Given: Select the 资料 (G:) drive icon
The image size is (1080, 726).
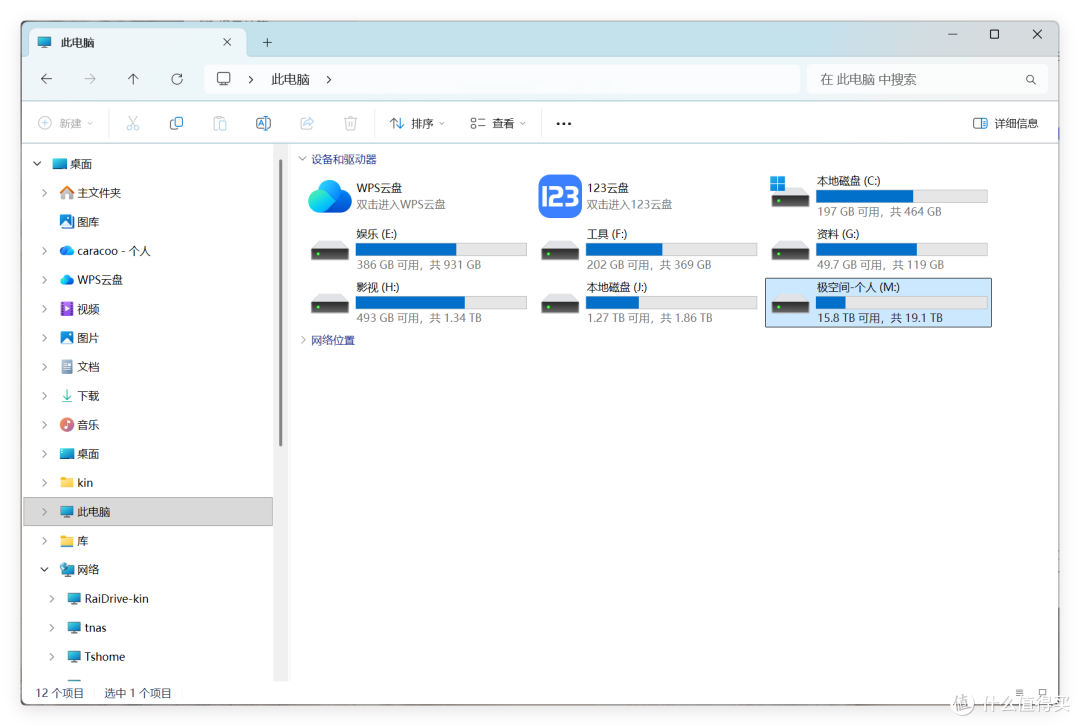Looking at the screenshot, I should [790, 250].
